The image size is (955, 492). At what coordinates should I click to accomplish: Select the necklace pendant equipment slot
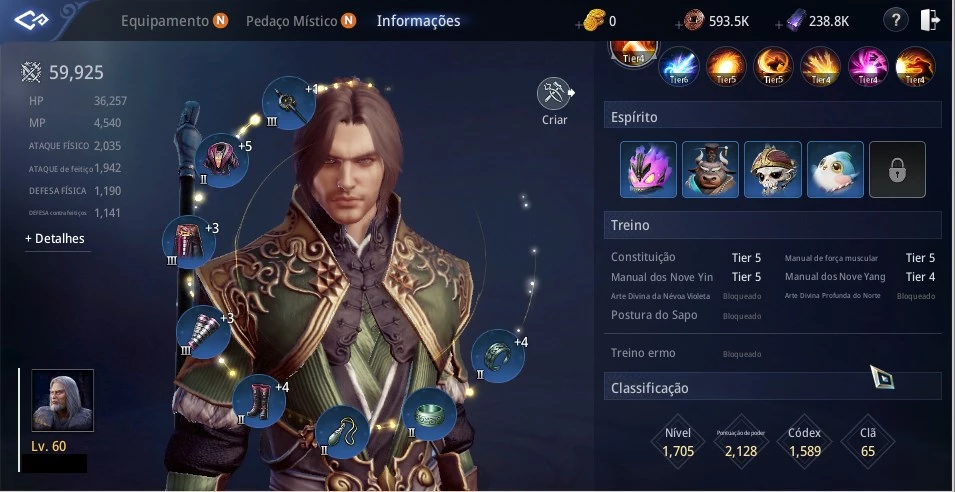(342, 432)
